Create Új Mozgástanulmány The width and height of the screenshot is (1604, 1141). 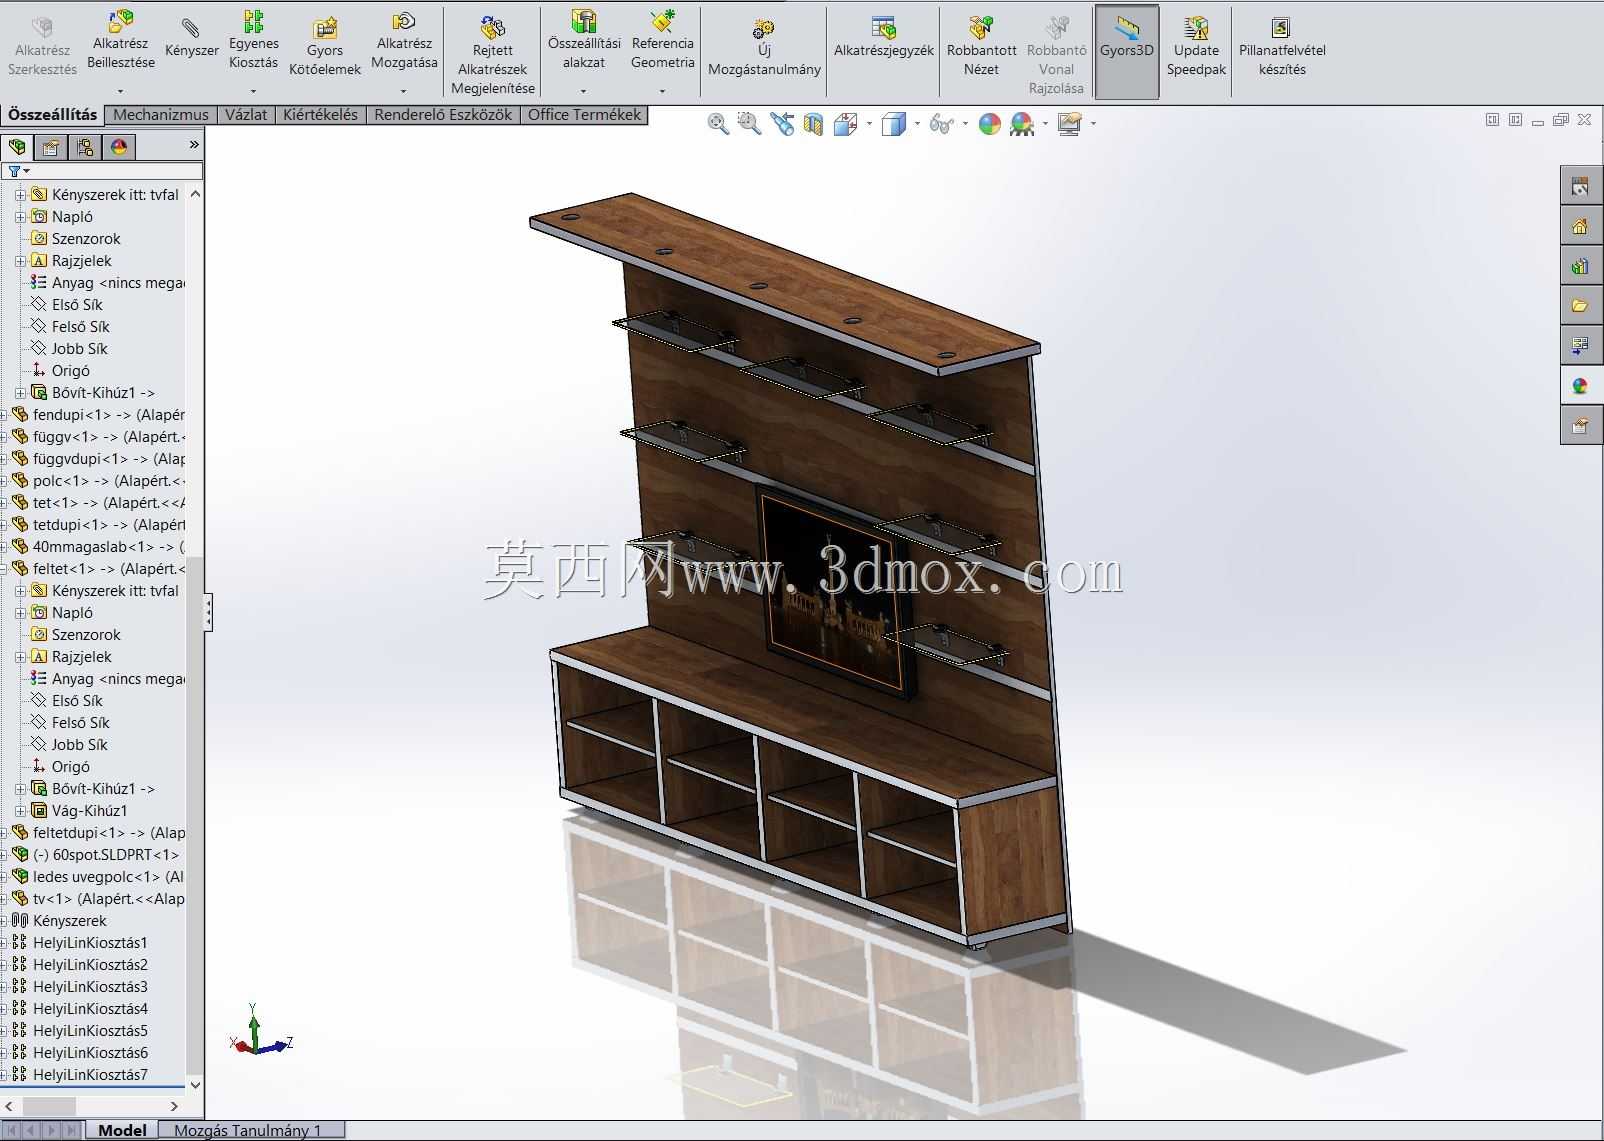point(764,47)
